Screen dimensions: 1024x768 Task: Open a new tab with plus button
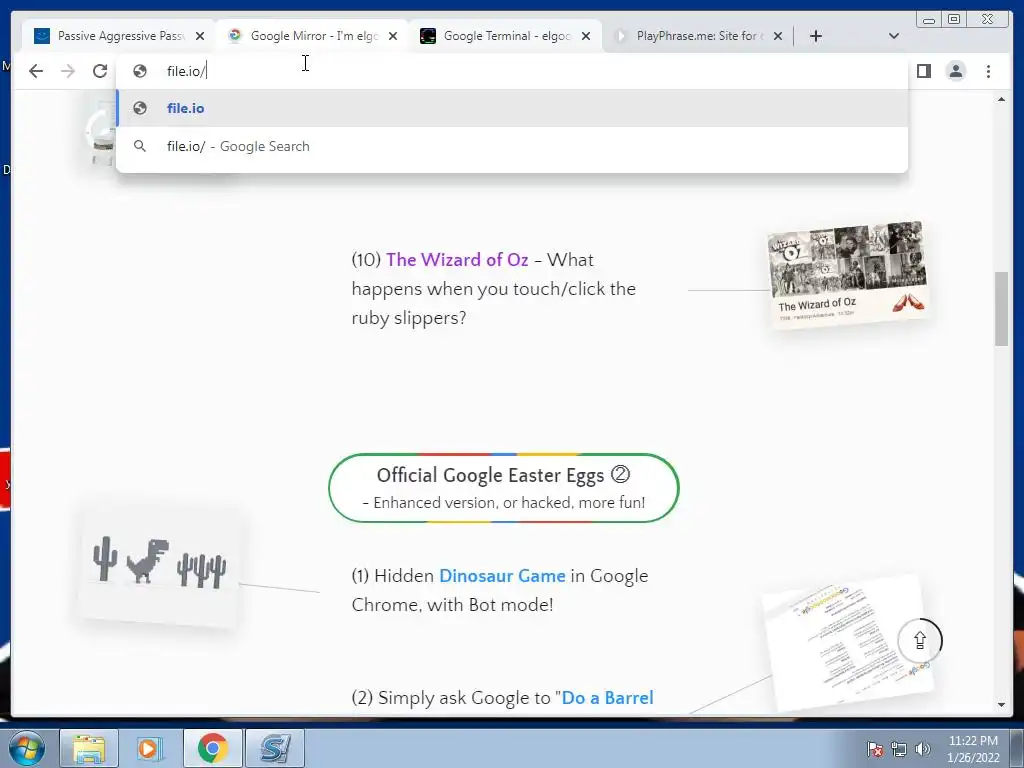pos(816,36)
